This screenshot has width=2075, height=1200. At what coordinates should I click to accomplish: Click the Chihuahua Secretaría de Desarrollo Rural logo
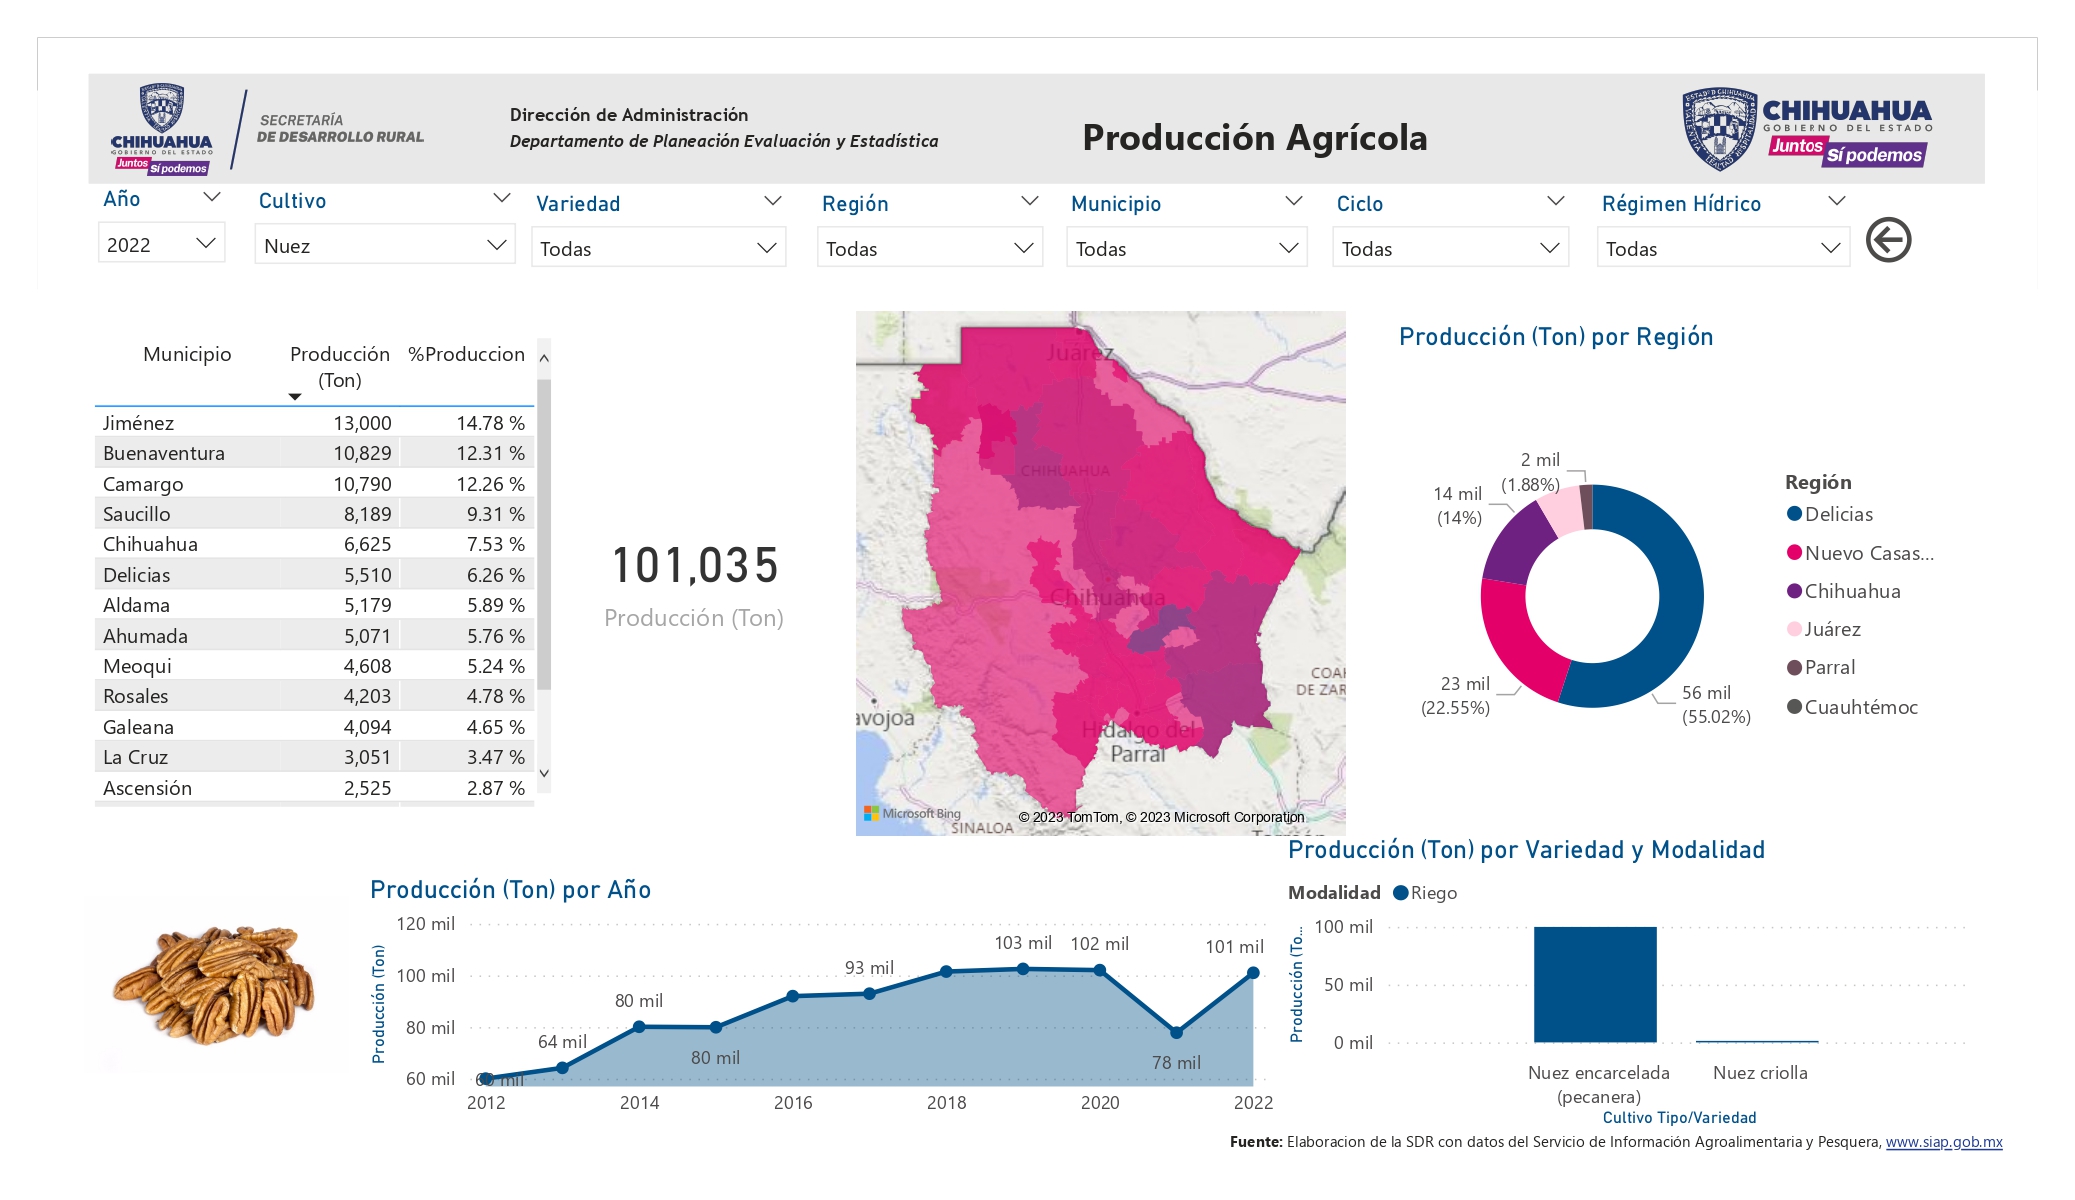[x=267, y=130]
